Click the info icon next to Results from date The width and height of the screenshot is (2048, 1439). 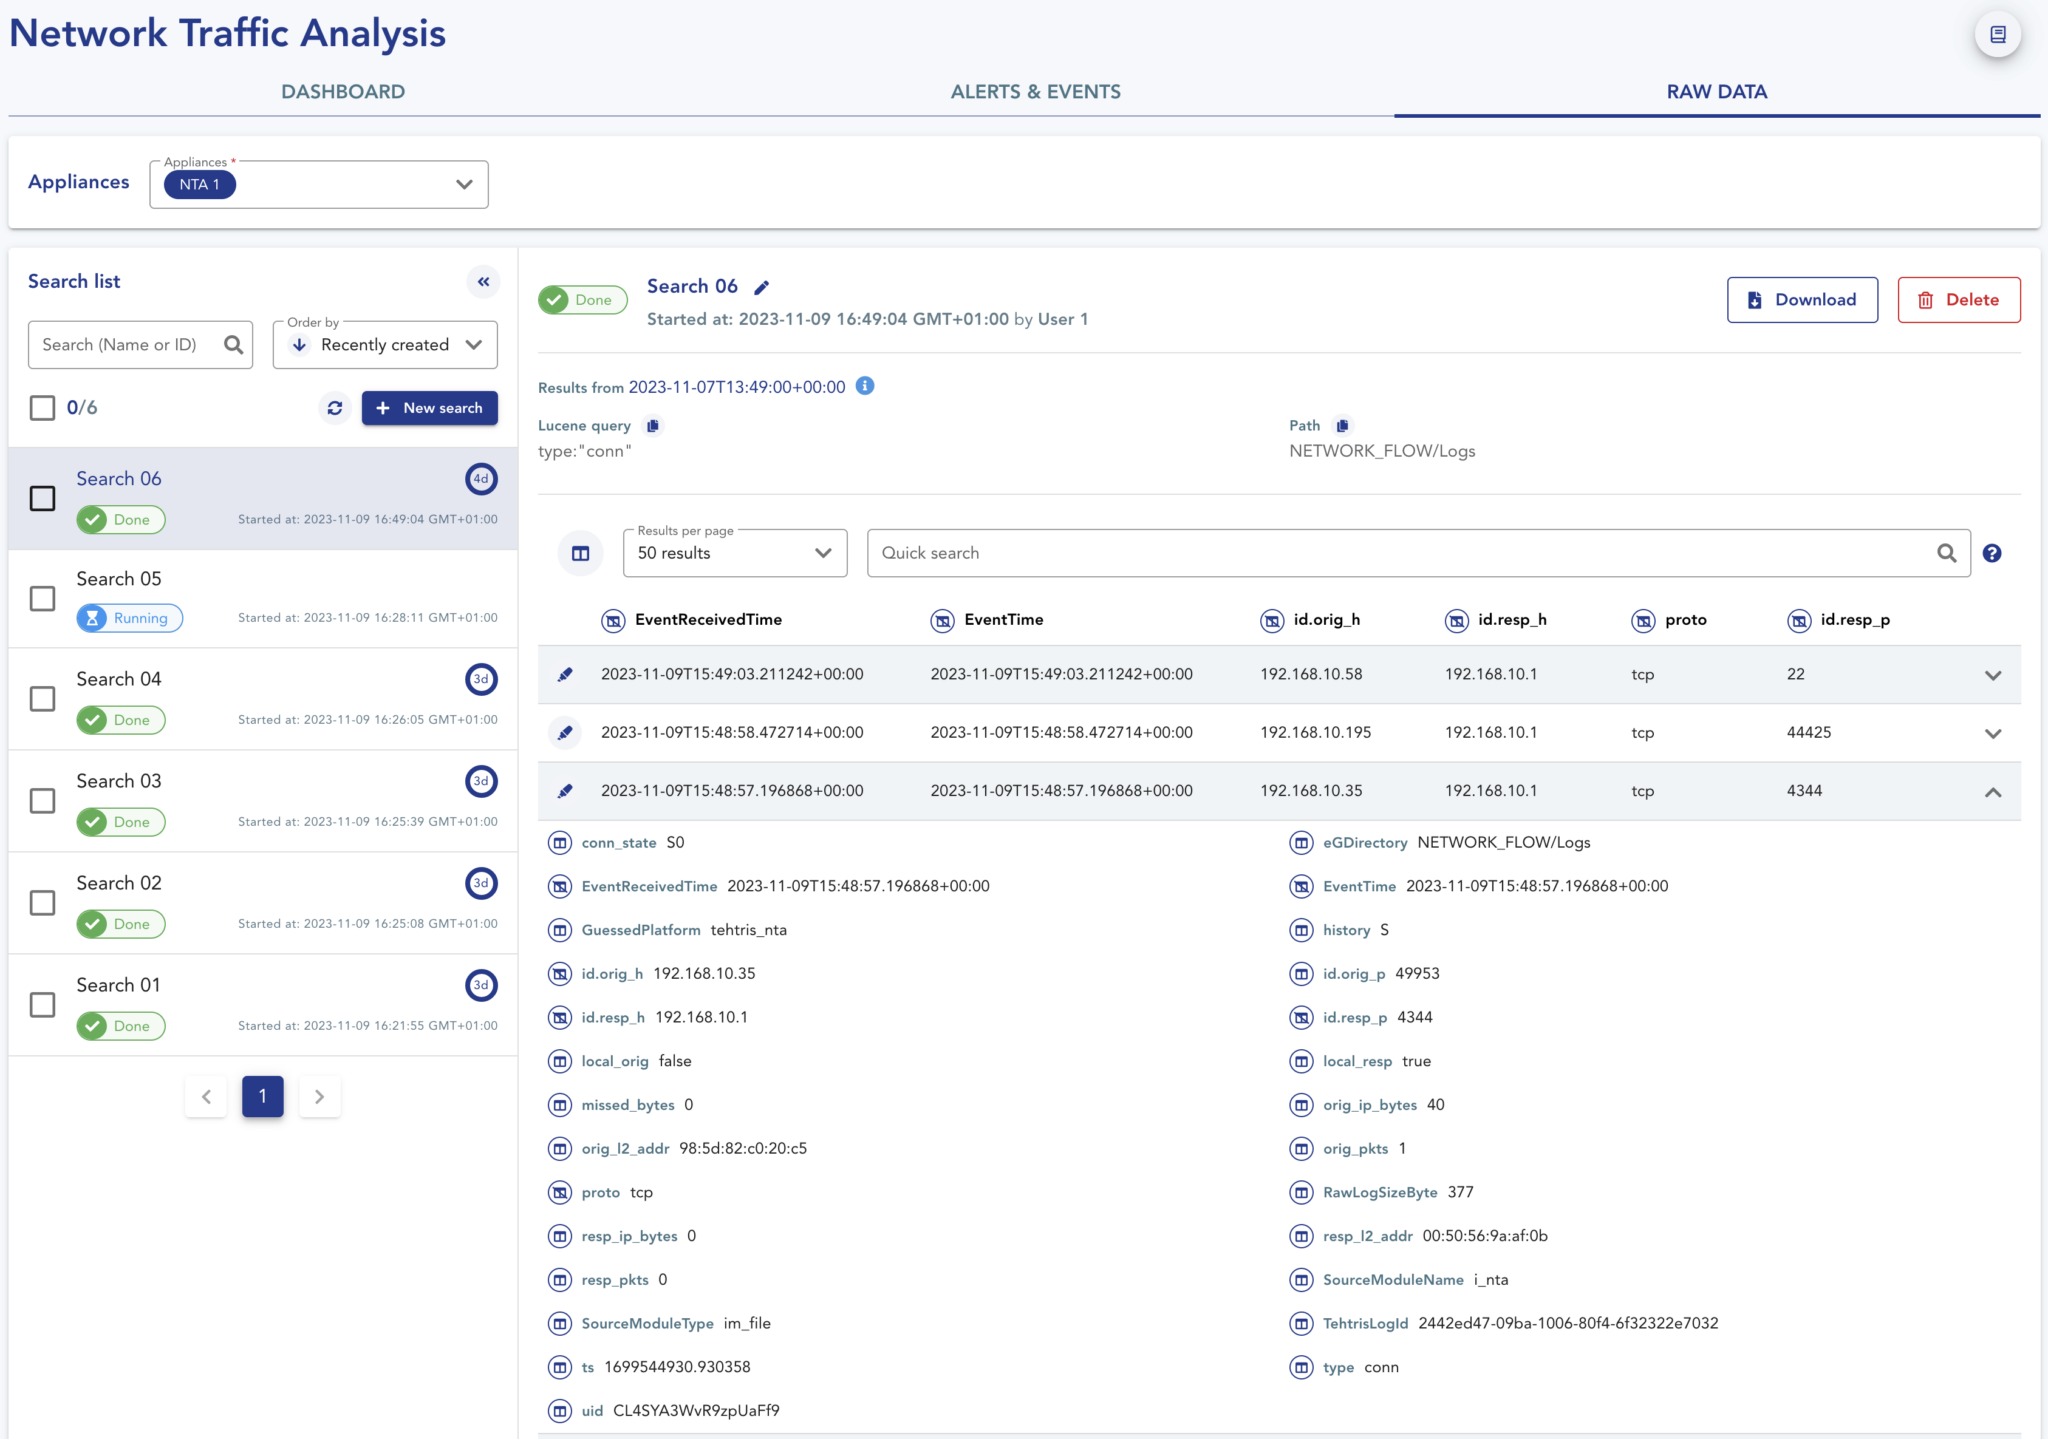tap(865, 386)
